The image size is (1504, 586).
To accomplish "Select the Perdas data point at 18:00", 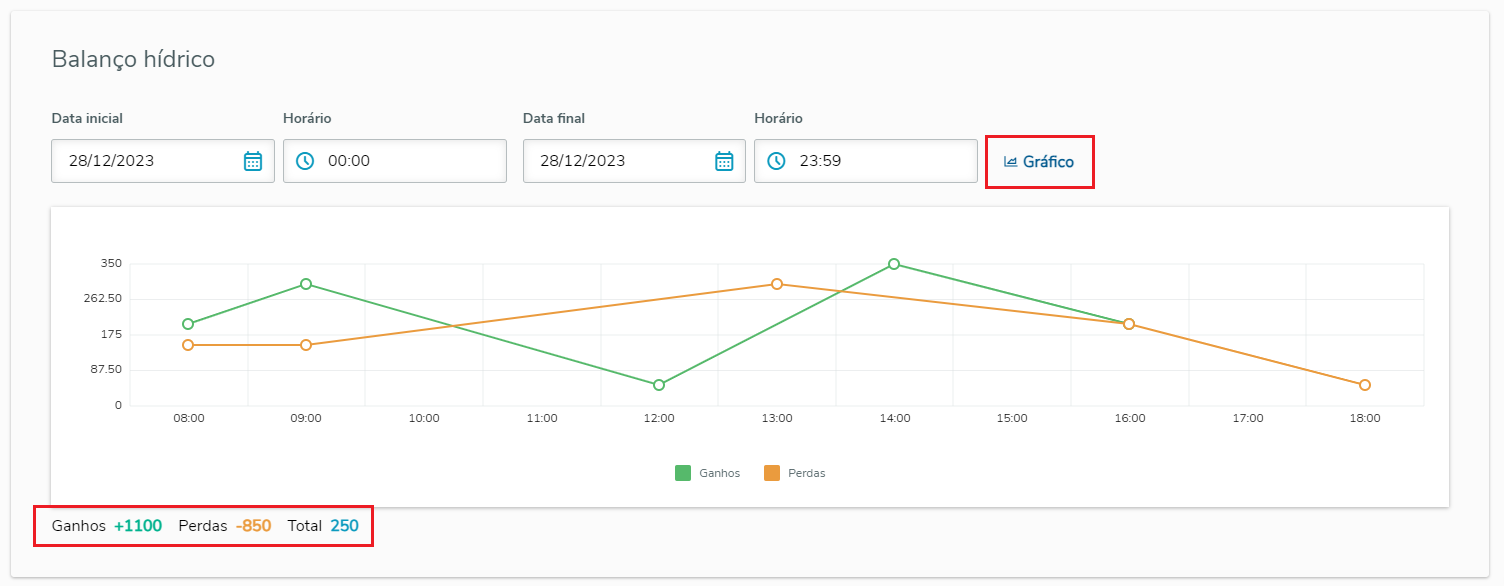I will point(1365,385).
